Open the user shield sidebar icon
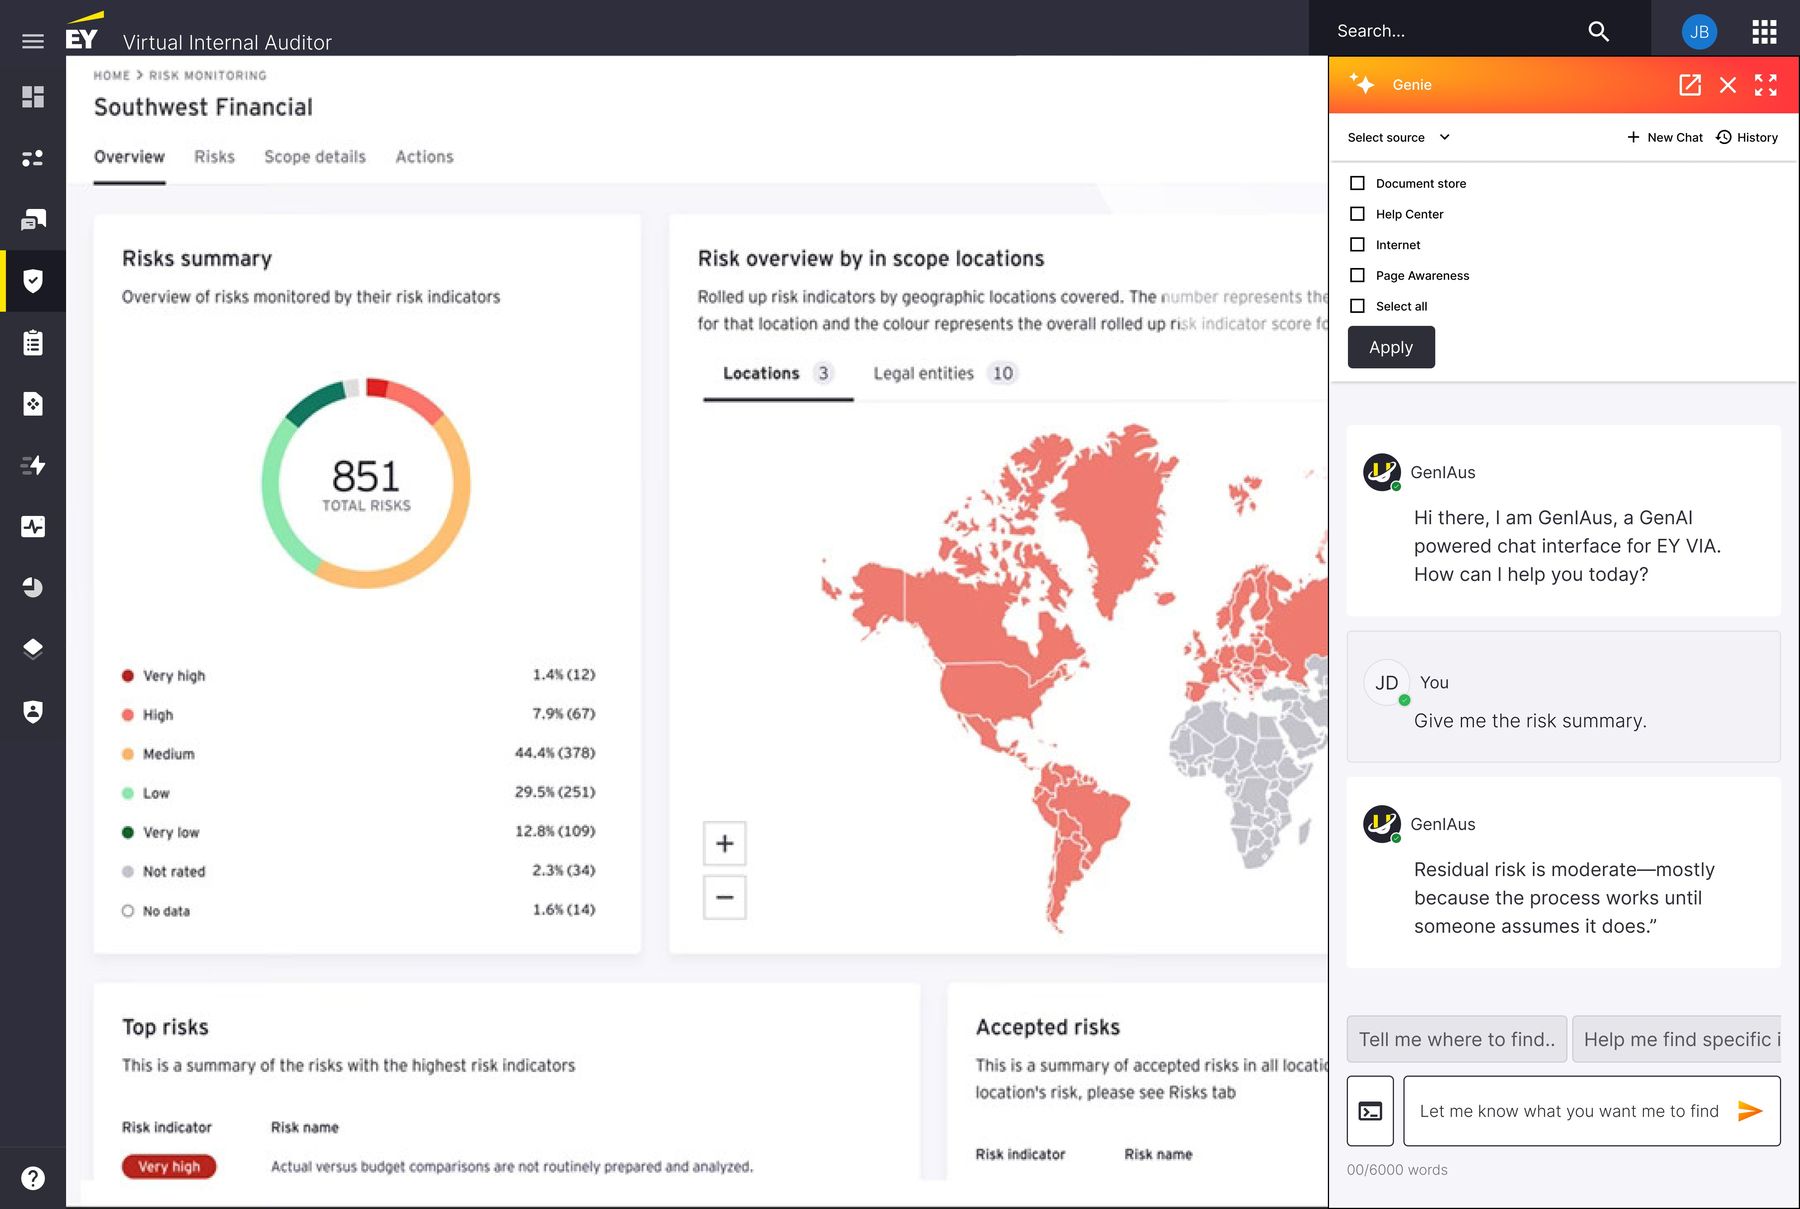 [33, 711]
